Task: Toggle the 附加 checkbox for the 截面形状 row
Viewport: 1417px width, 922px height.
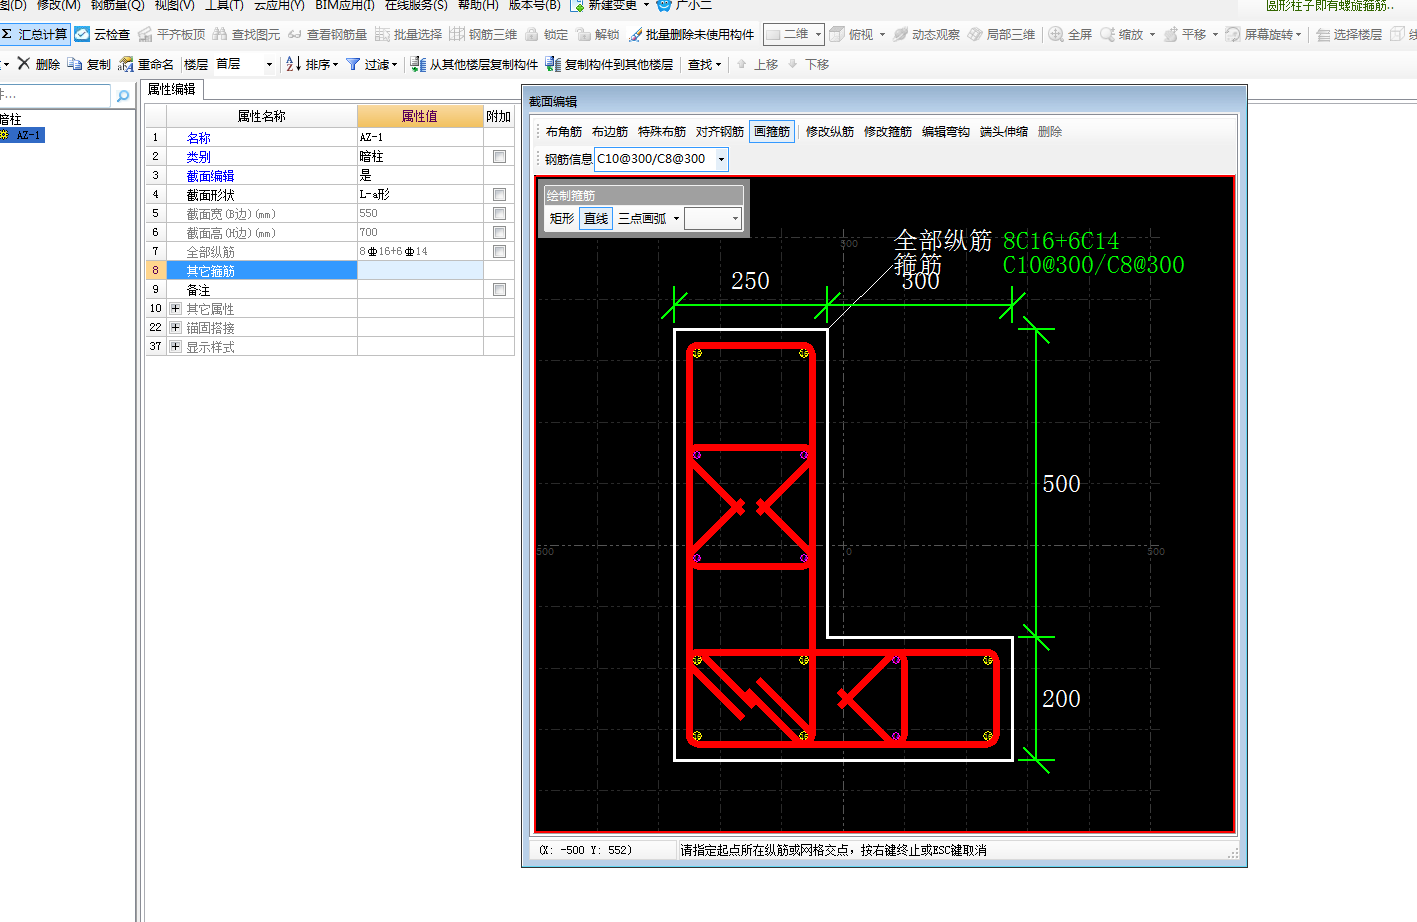Action: pos(499,195)
